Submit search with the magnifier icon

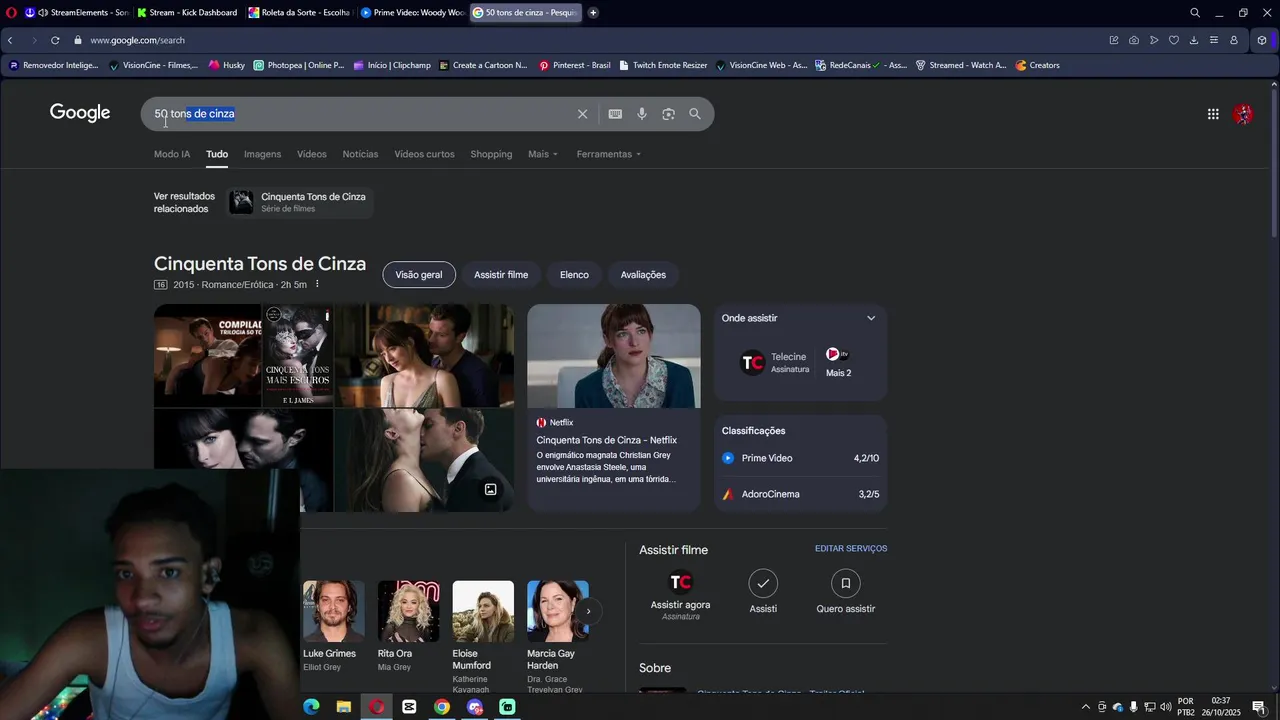point(695,114)
